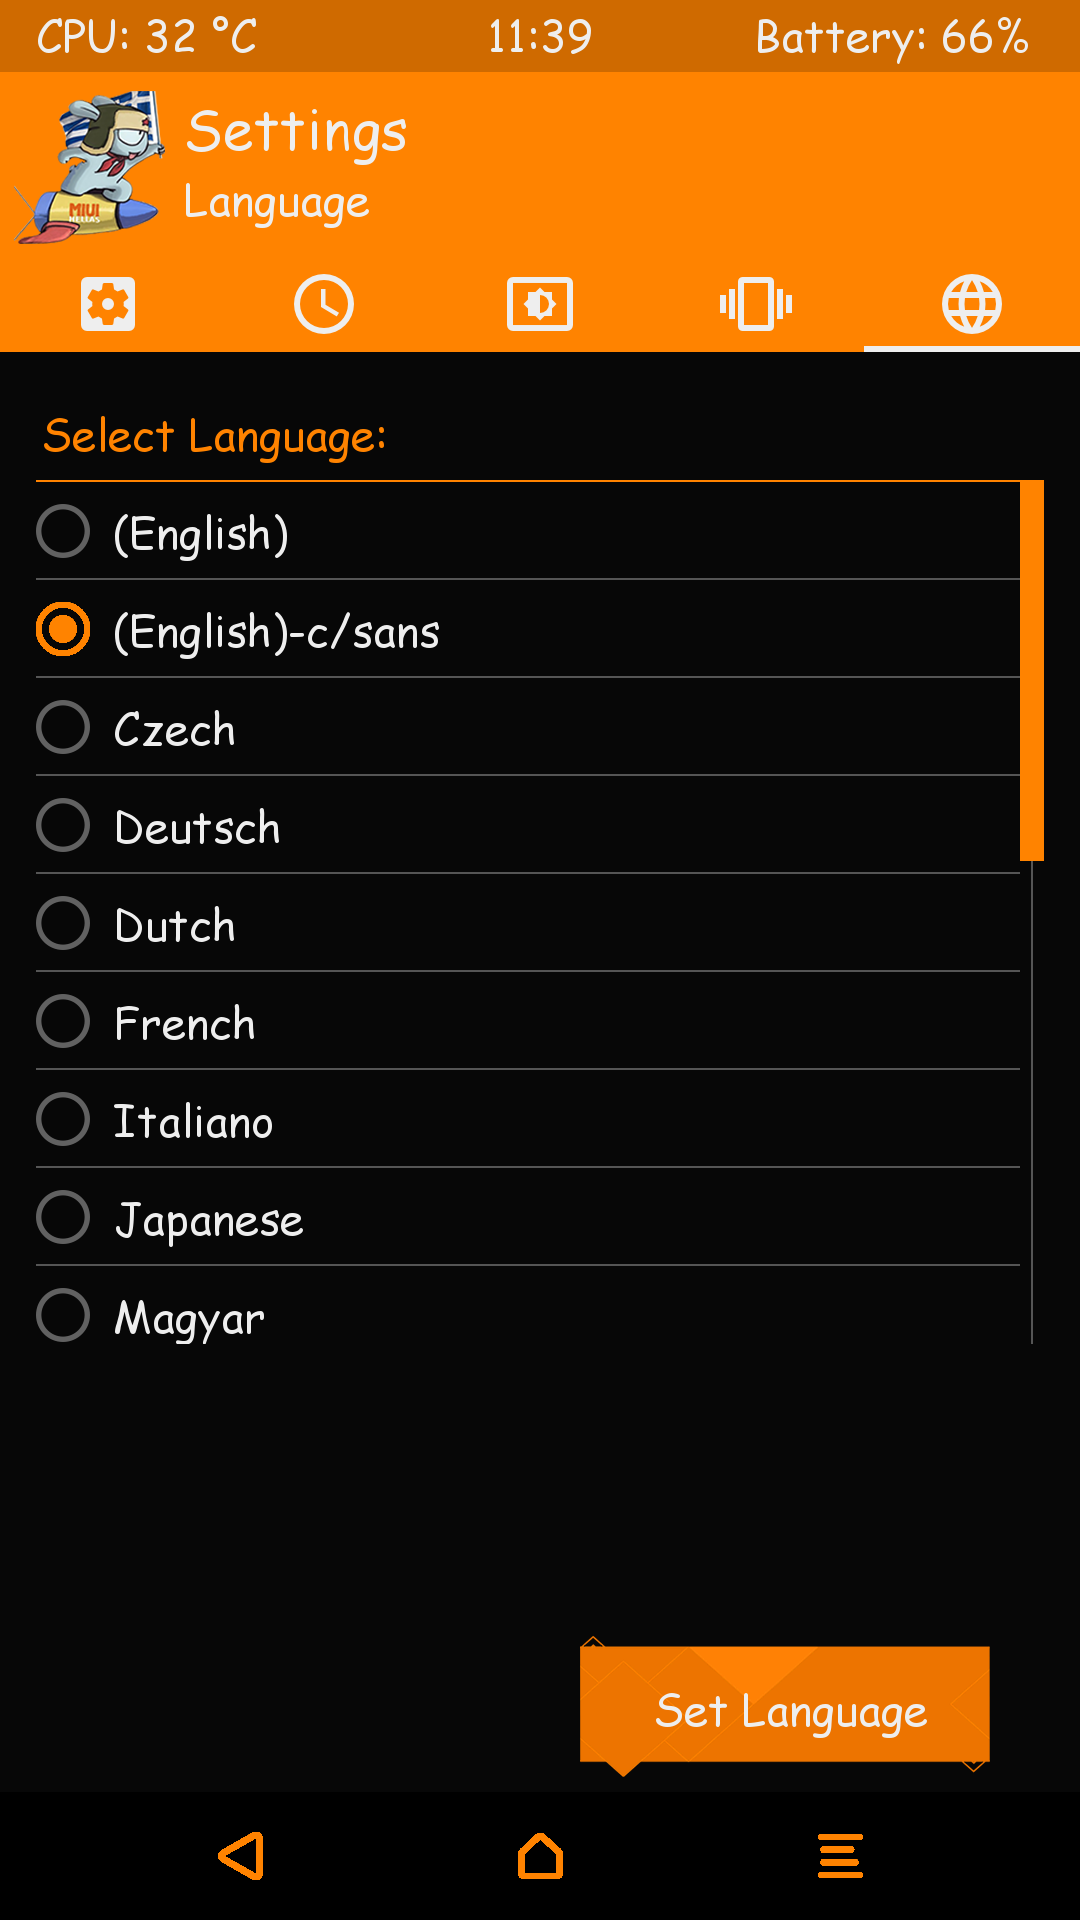
Task: Tap the home navigation icon
Action: tap(540, 1856)
